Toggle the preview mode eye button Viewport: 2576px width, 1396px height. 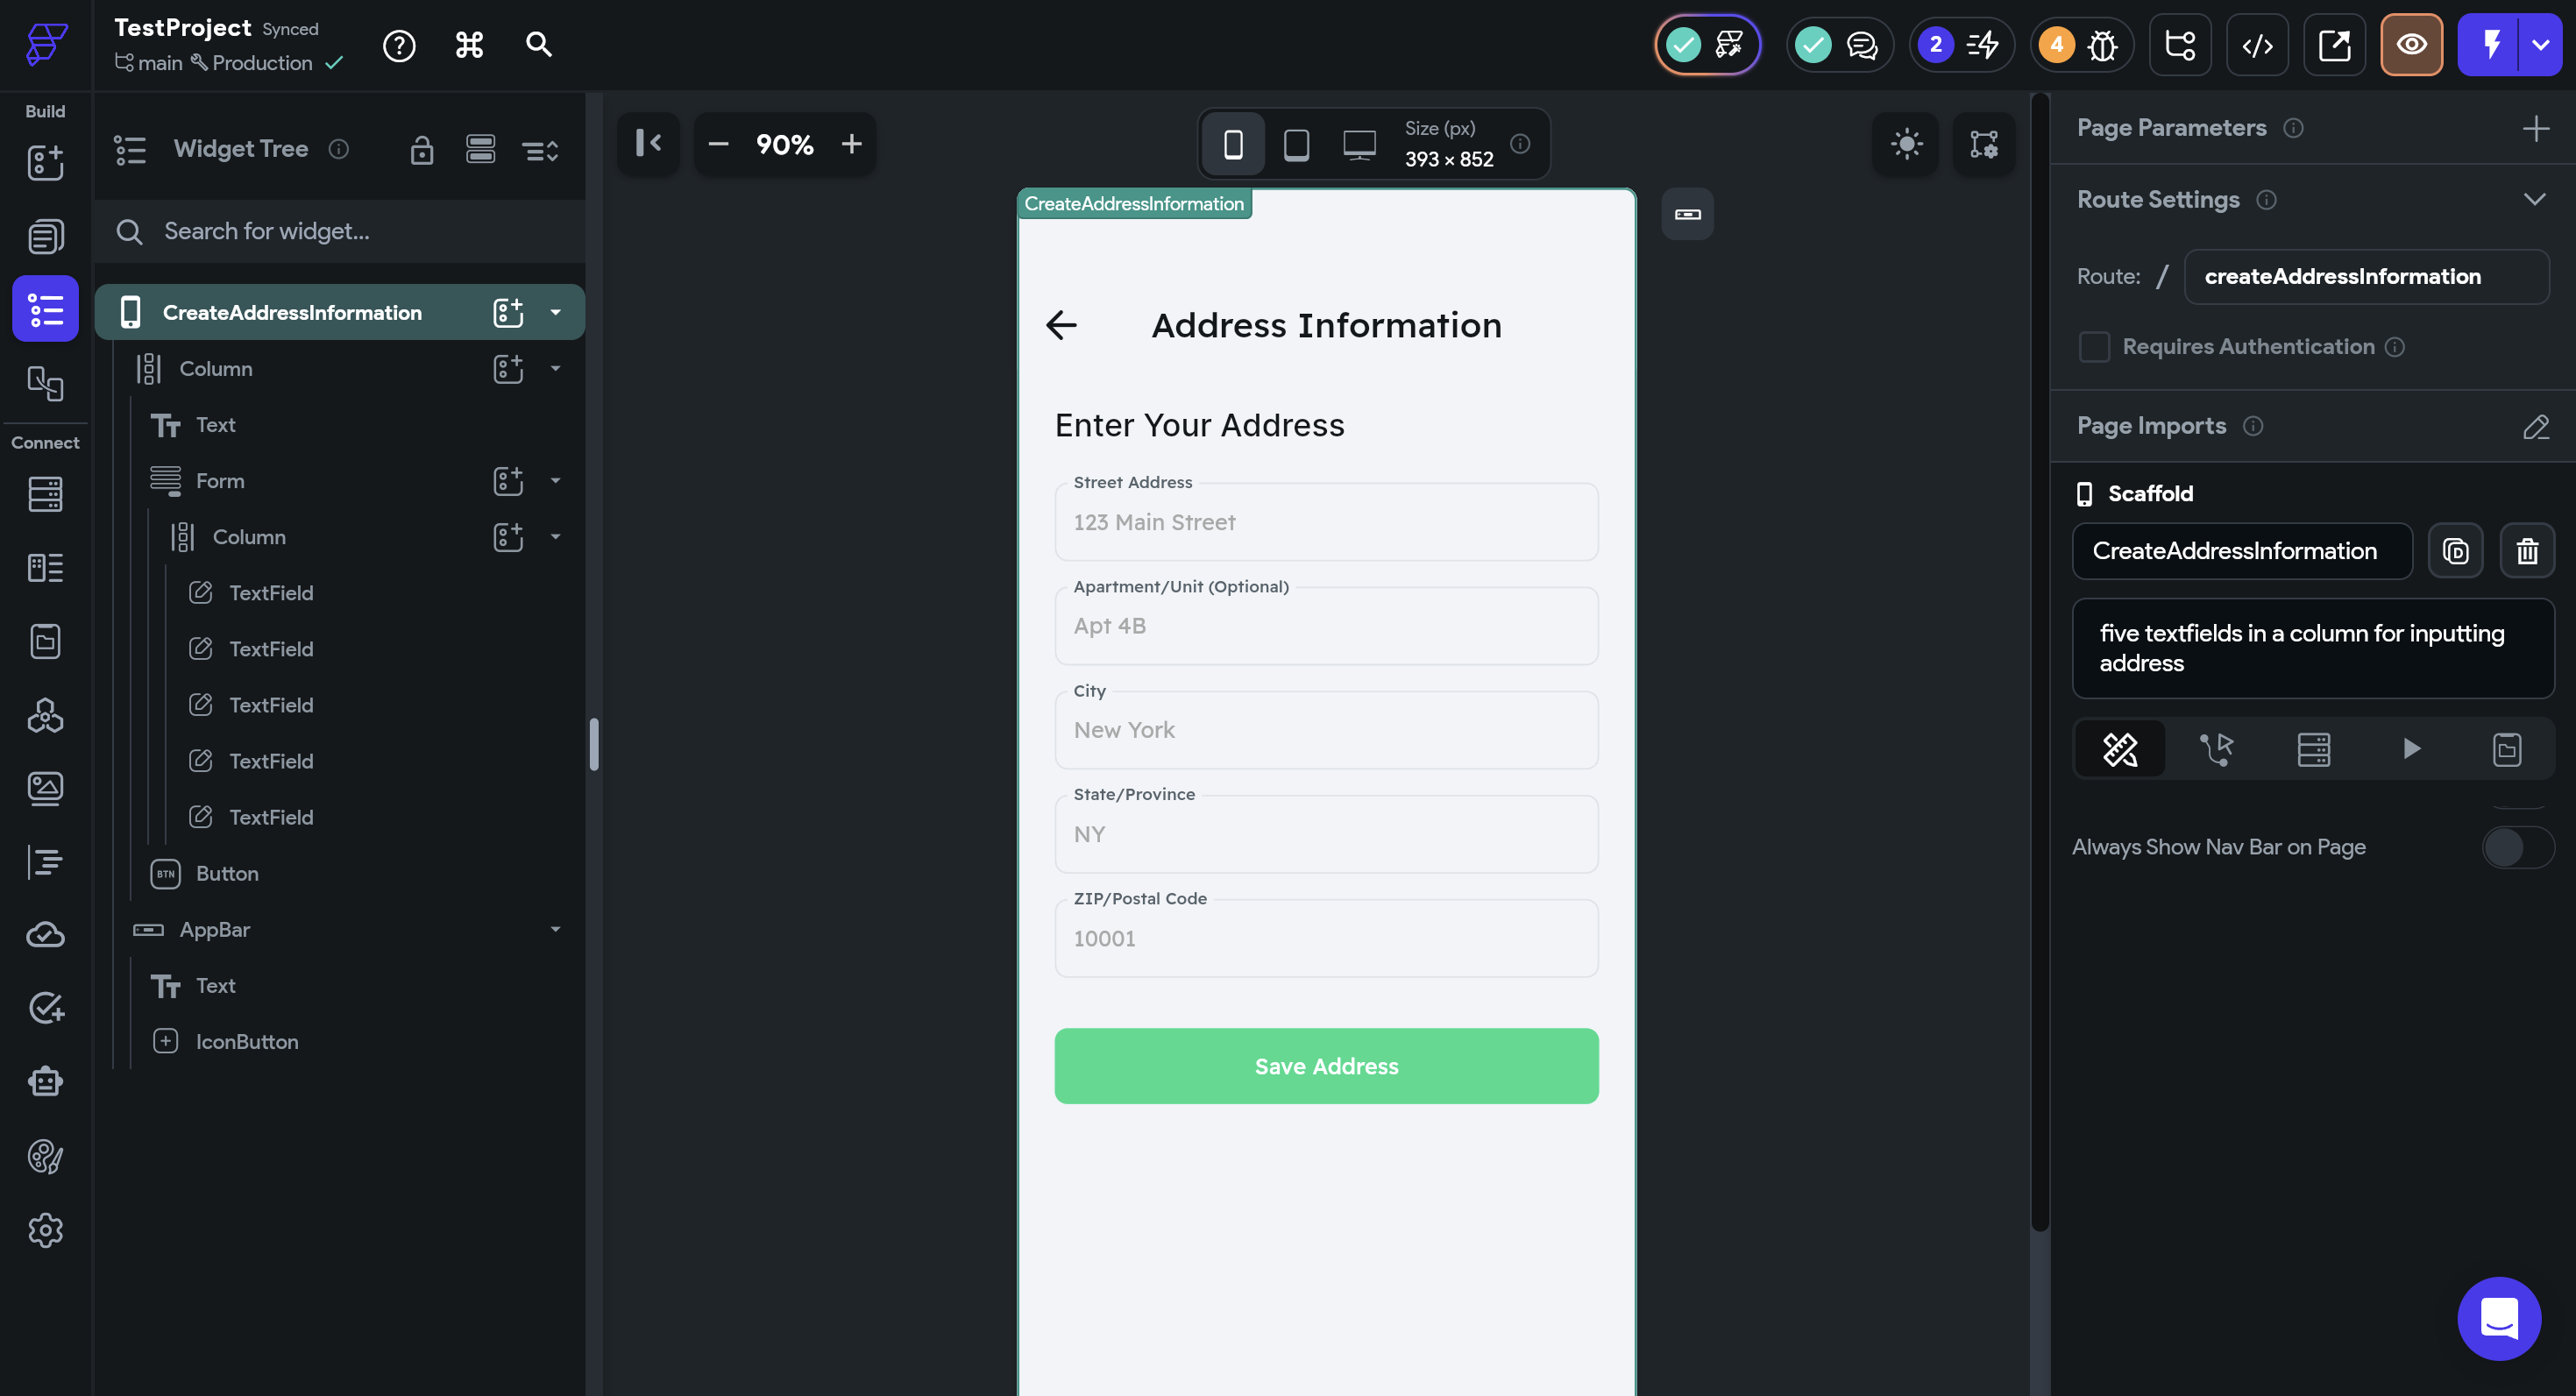click(x=2411, y=45)
